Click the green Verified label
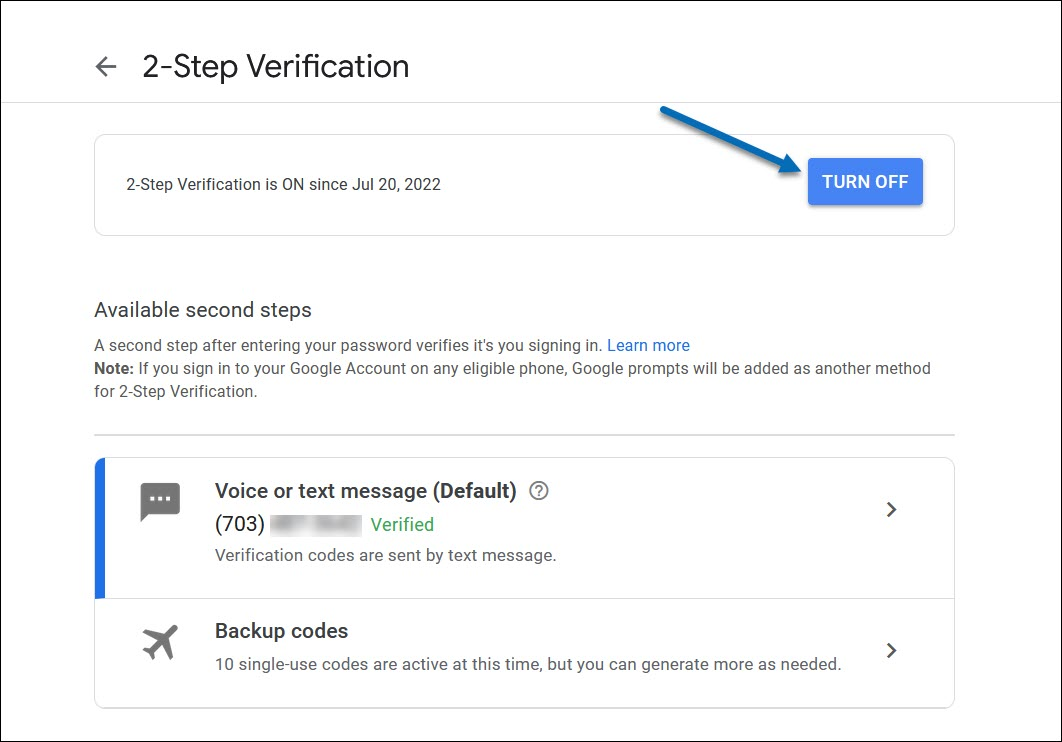The width and height of the screenshot is (1062, 742). [x=402, y=524]
